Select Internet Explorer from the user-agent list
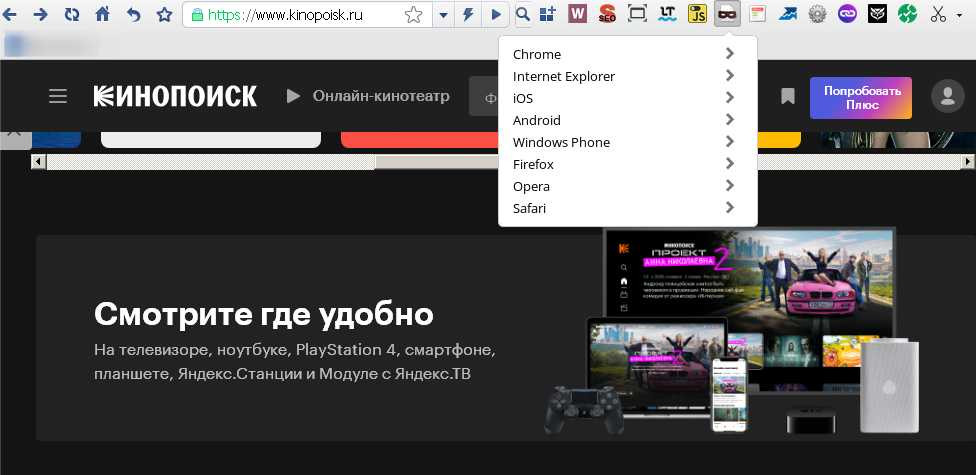 [563, 76]
